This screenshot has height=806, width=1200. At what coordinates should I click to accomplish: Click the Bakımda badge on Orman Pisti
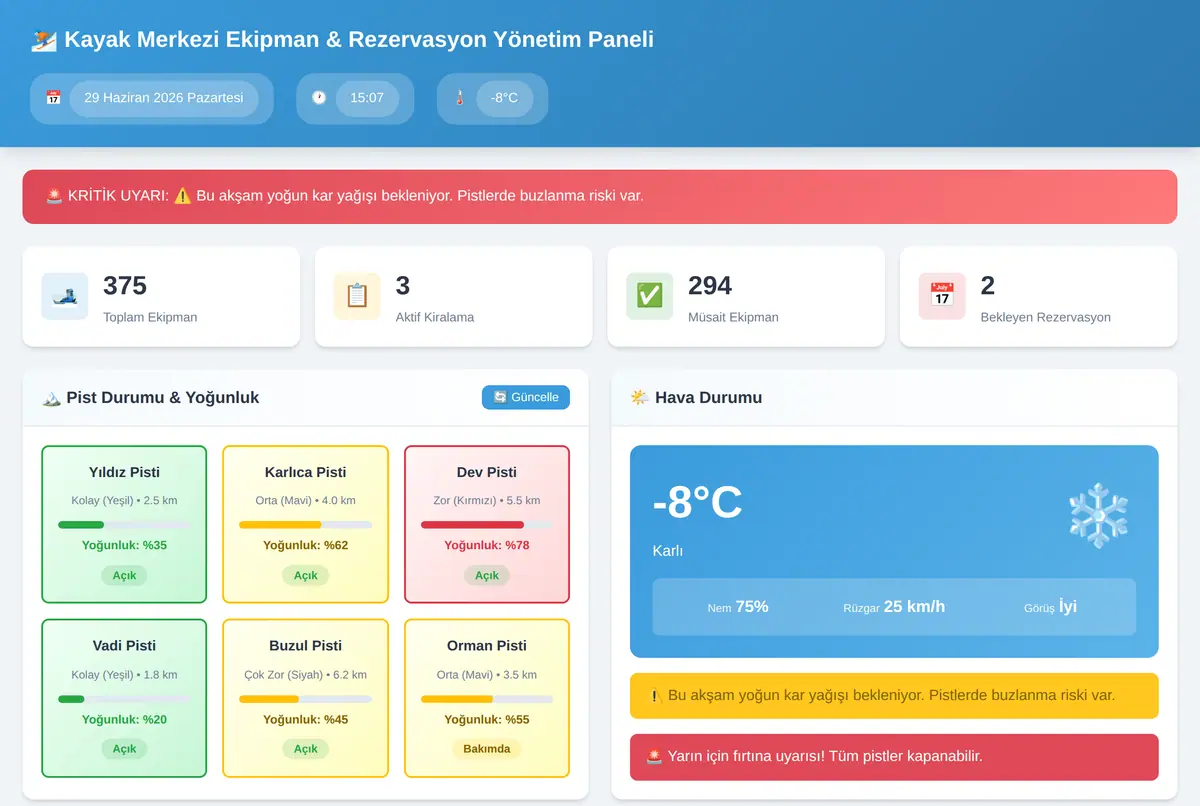tap(487, 749)
